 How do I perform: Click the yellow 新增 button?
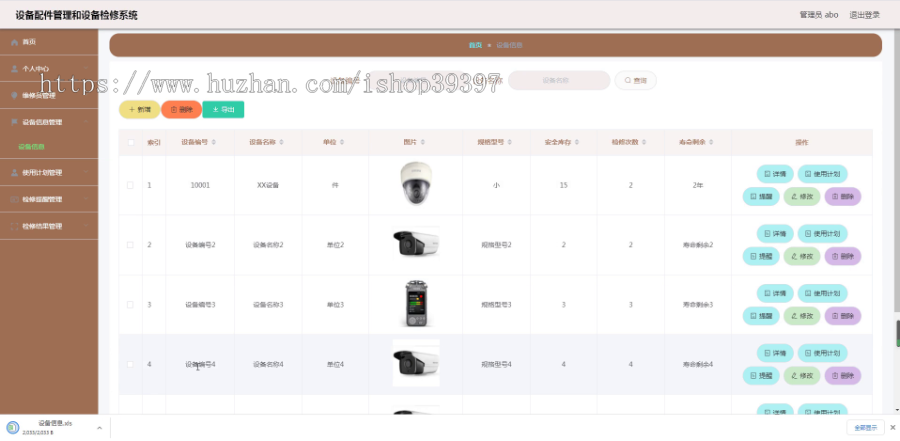(x=139, y=110)
